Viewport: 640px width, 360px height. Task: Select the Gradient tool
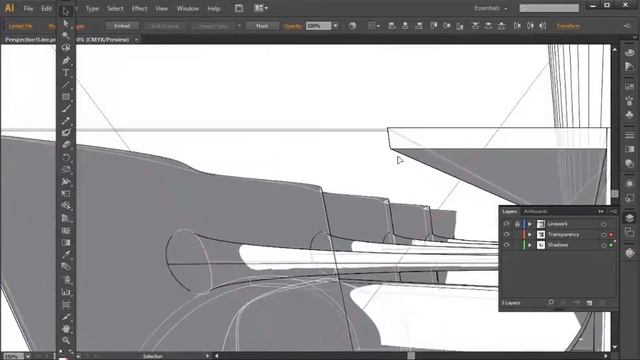(x=66, y=243)
